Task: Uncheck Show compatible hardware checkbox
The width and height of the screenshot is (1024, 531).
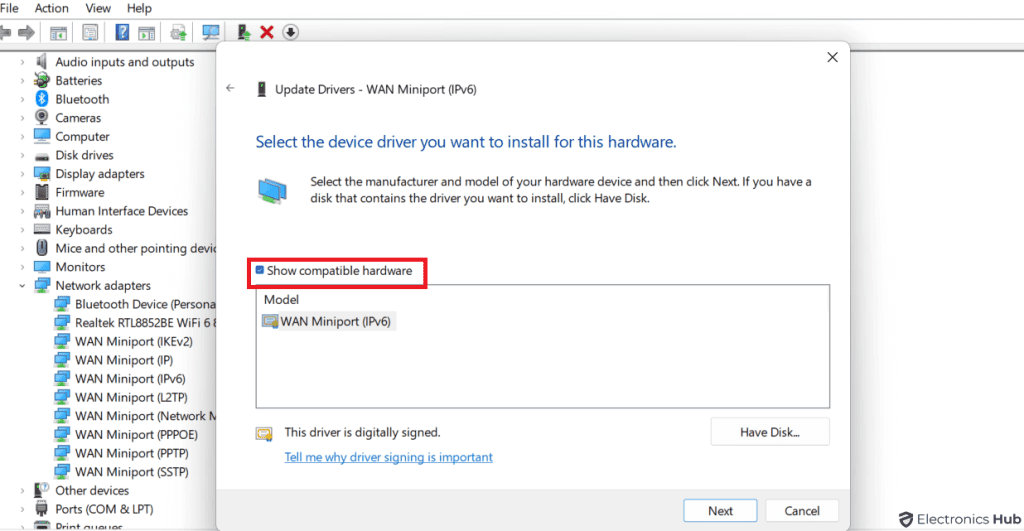Action: coord(259,270)
